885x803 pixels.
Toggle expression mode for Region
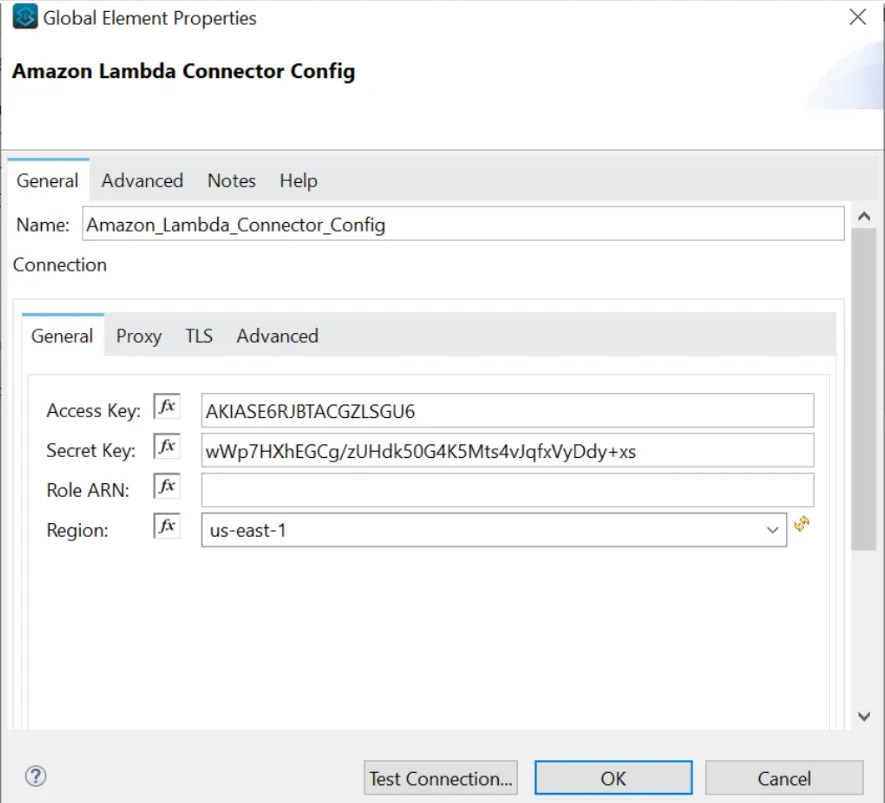click(167, 526)
